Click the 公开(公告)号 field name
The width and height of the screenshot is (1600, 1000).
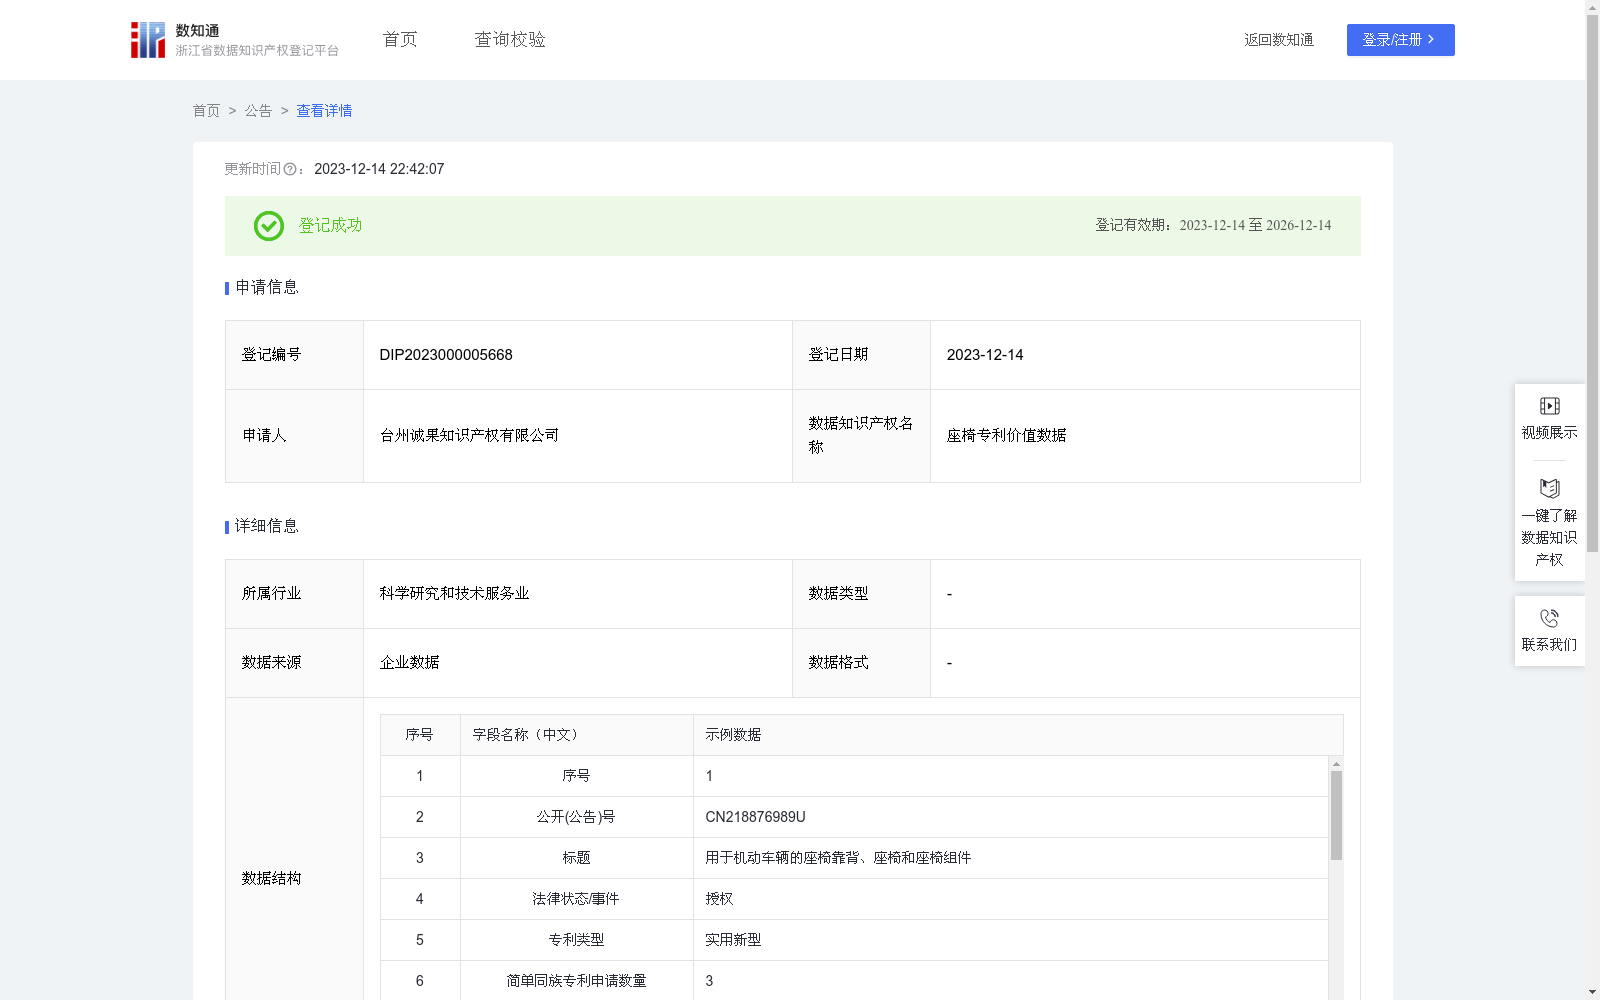pyautogui.click(x=576, y=817)
